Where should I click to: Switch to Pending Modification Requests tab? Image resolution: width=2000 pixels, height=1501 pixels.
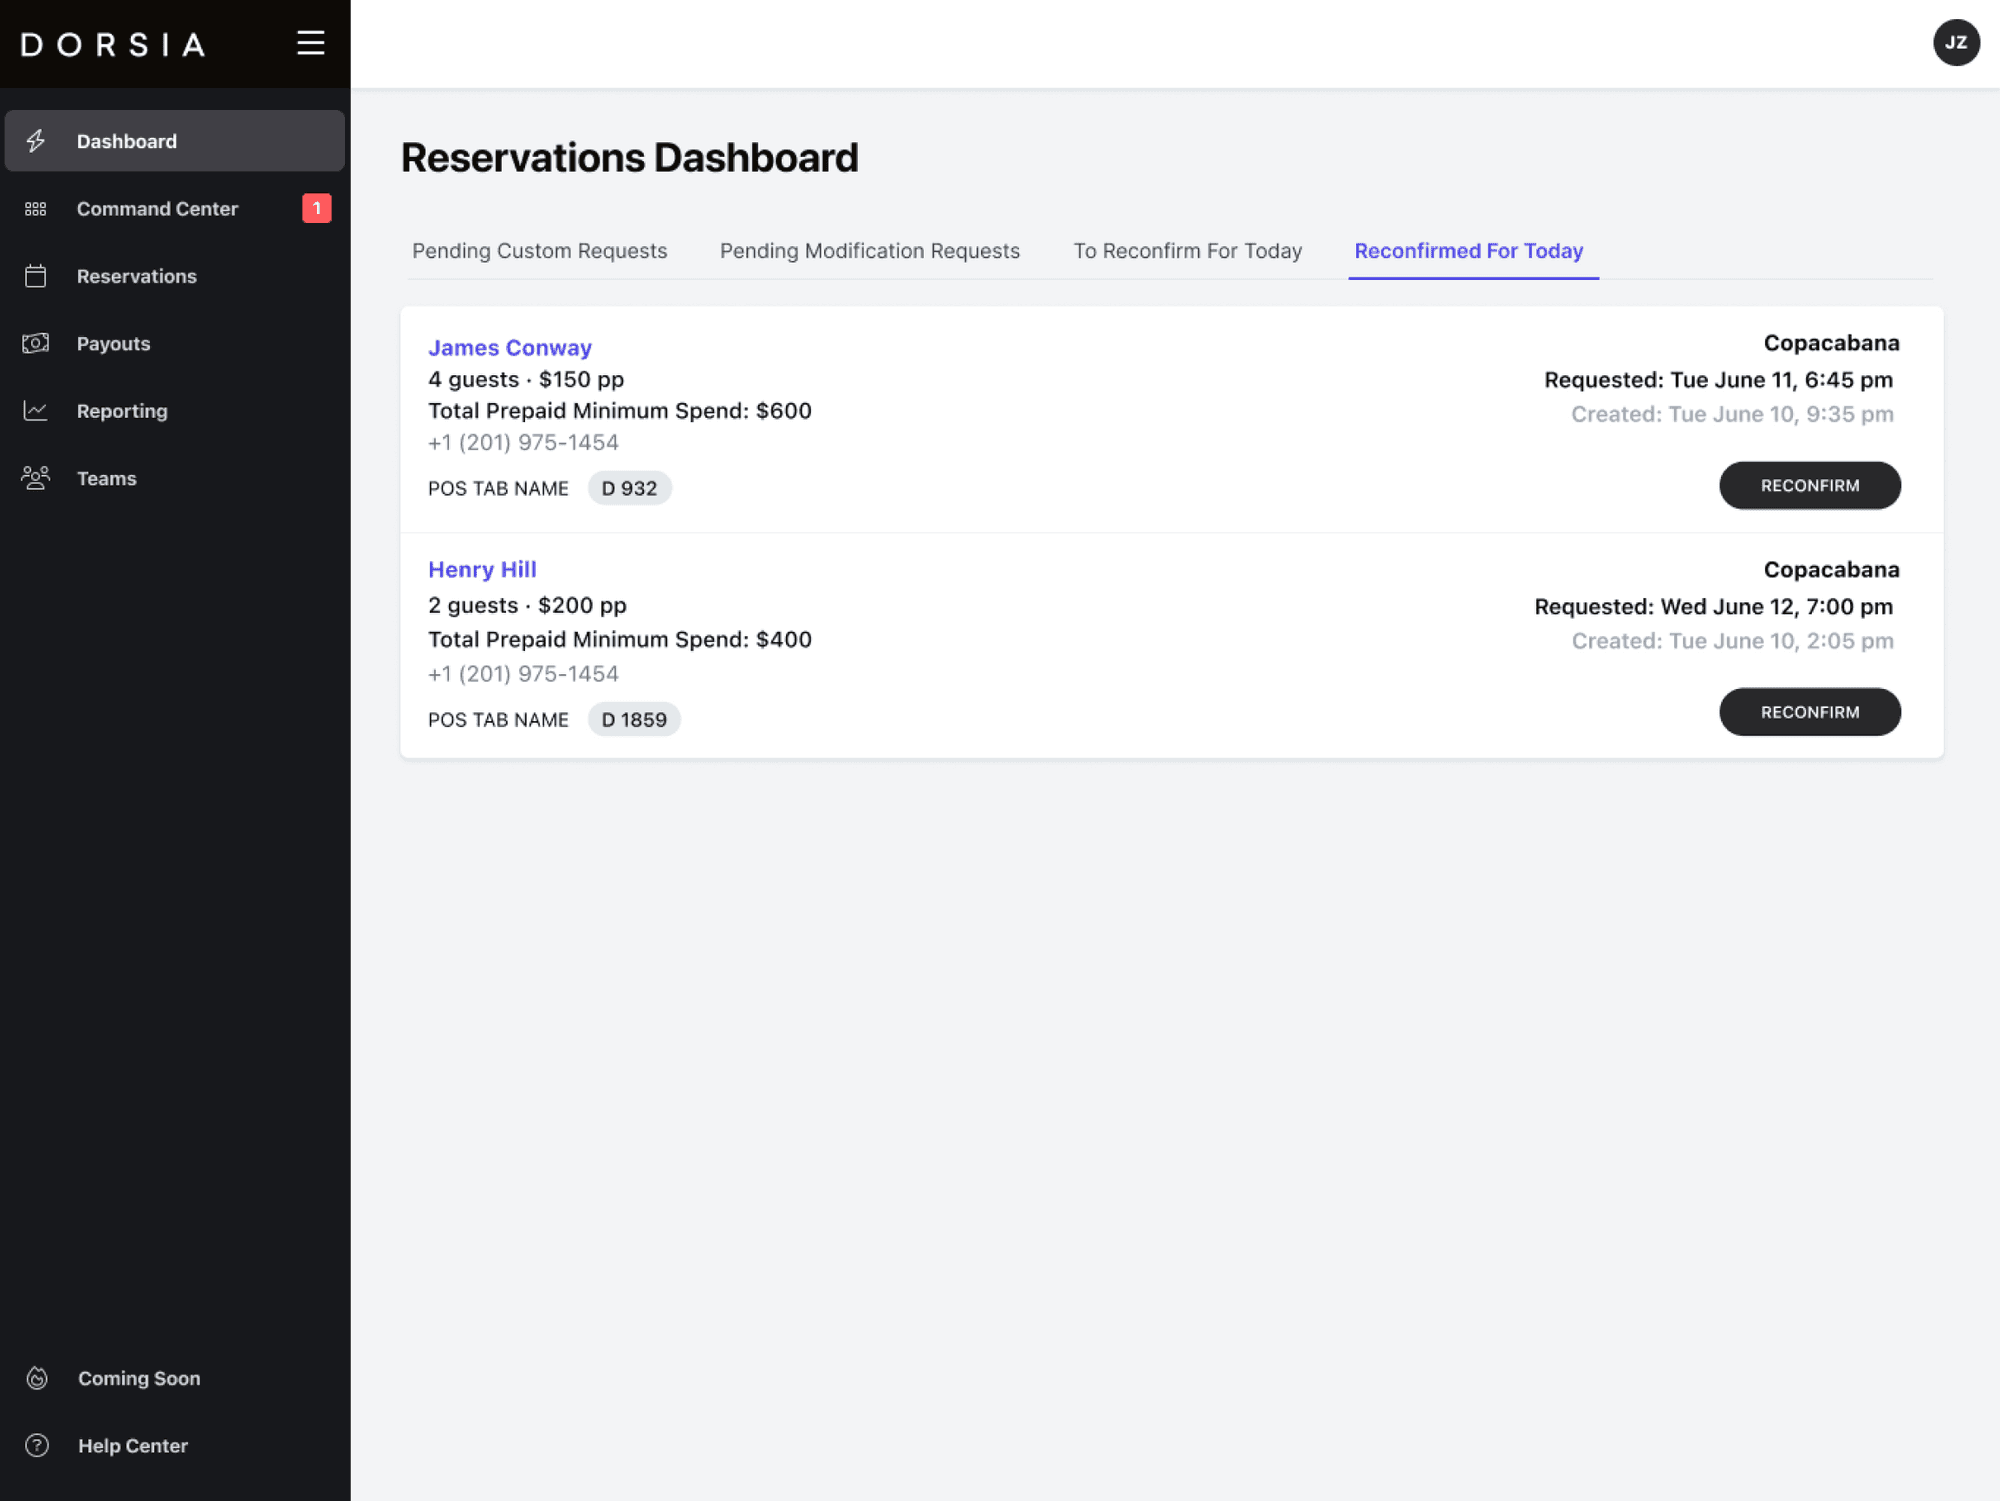tap(869, 251)
